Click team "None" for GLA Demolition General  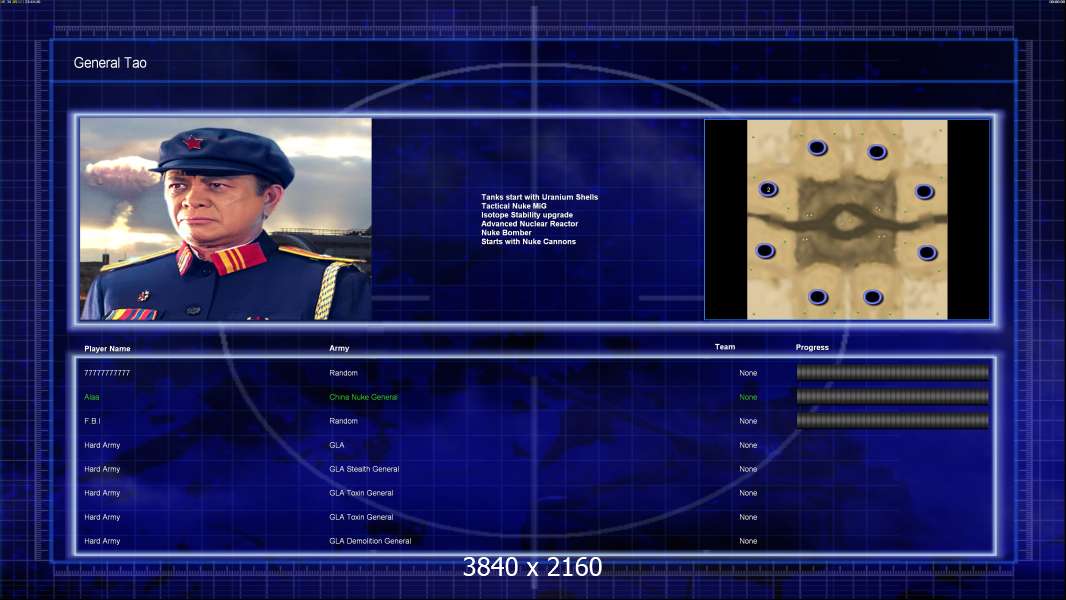pyautogui.click(x=748, y=541)
